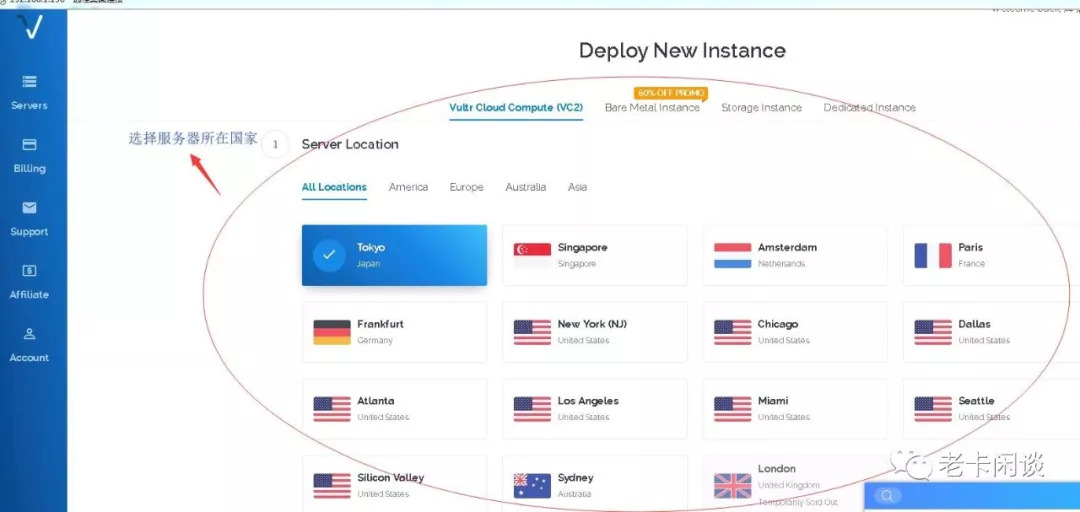Open Support sidebar label
The image size is (1080, 512).
[29, 232]
